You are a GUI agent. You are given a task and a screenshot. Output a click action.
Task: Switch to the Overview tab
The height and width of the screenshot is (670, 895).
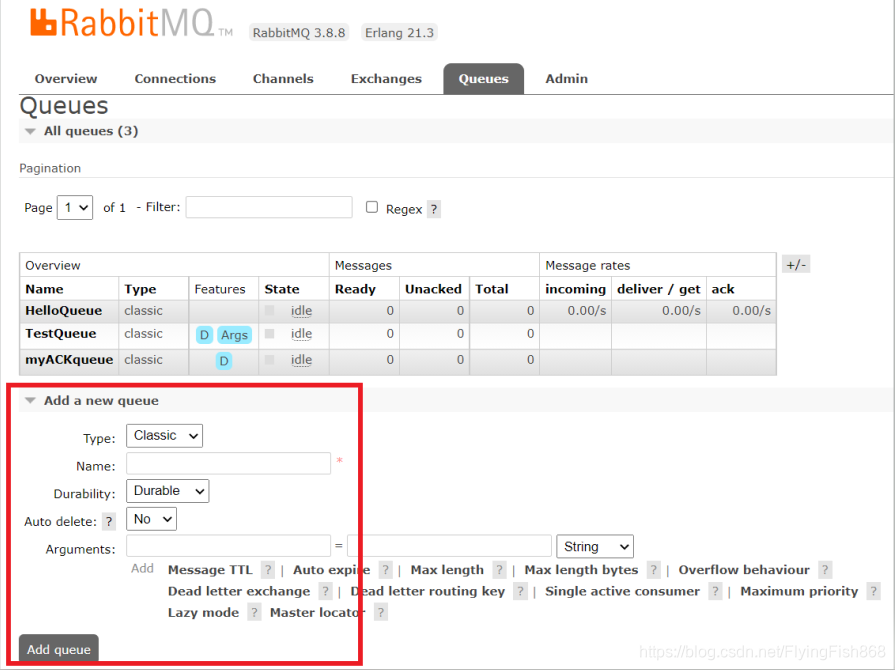(x=66, y=79)
